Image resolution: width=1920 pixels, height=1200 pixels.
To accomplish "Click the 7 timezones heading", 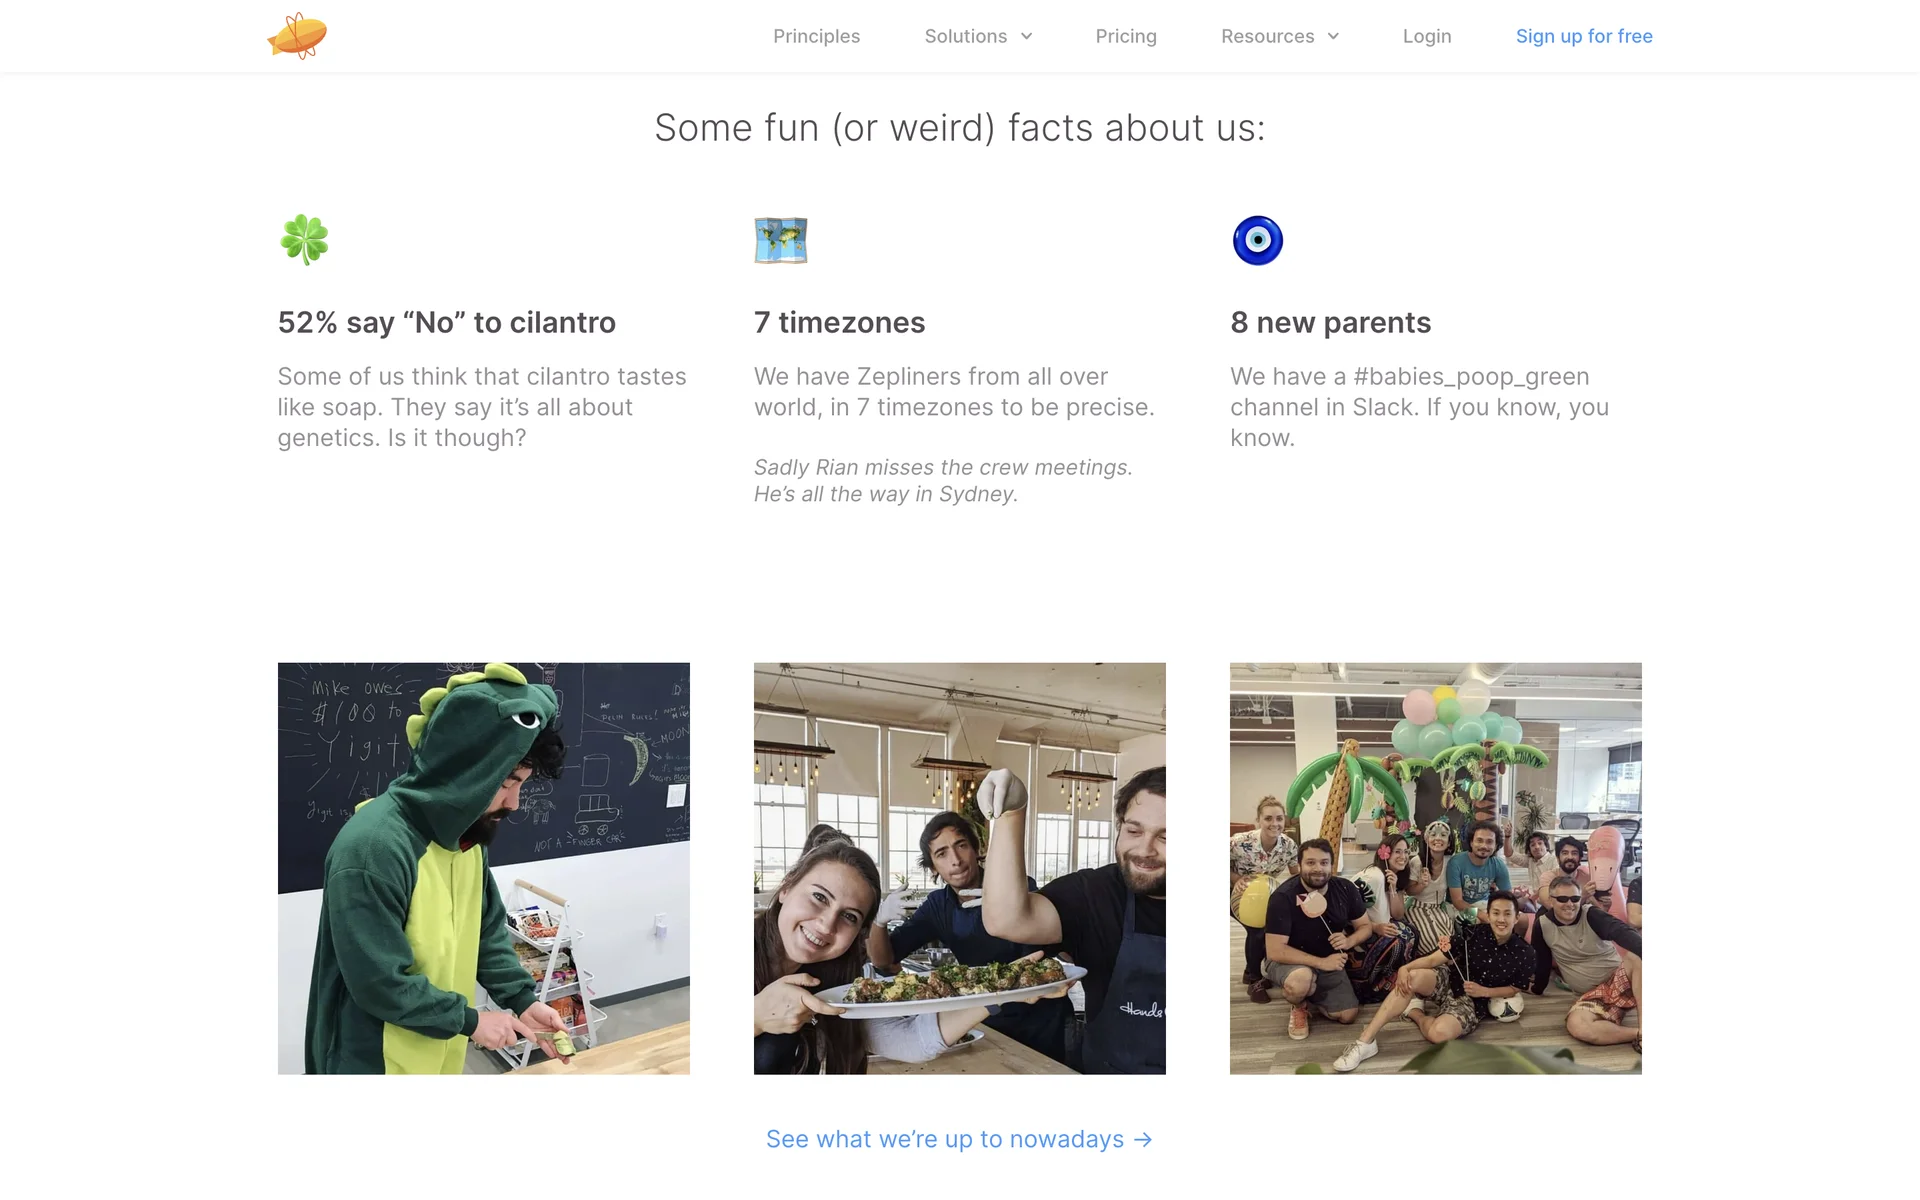I will tap(839, 322).
